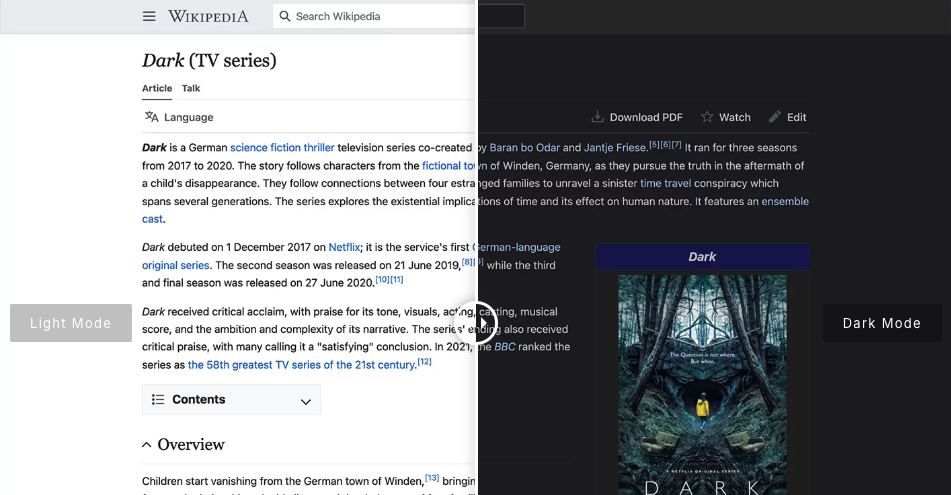This screenshot has width=951, height=495.
Task: Click the Download PDF icon
Action: pyautogui.click(x=597, y=116)
